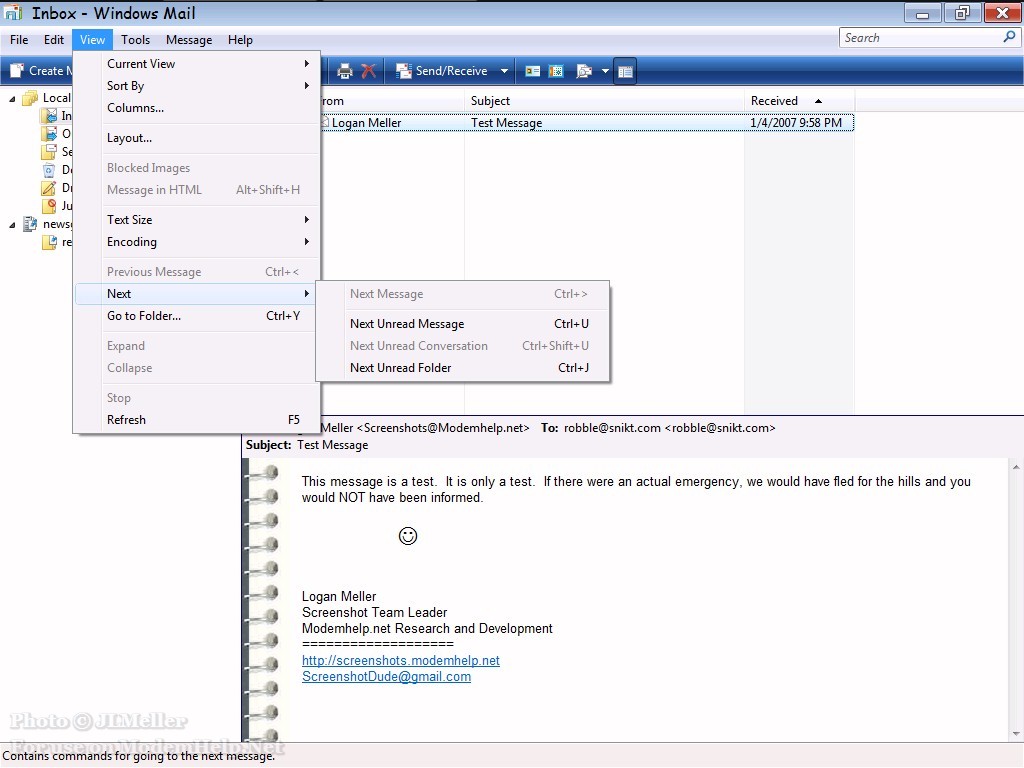Screen dimensions: 1024x768
Task: Expand the Text Size submenu
Action: click(x=196, y=220)
